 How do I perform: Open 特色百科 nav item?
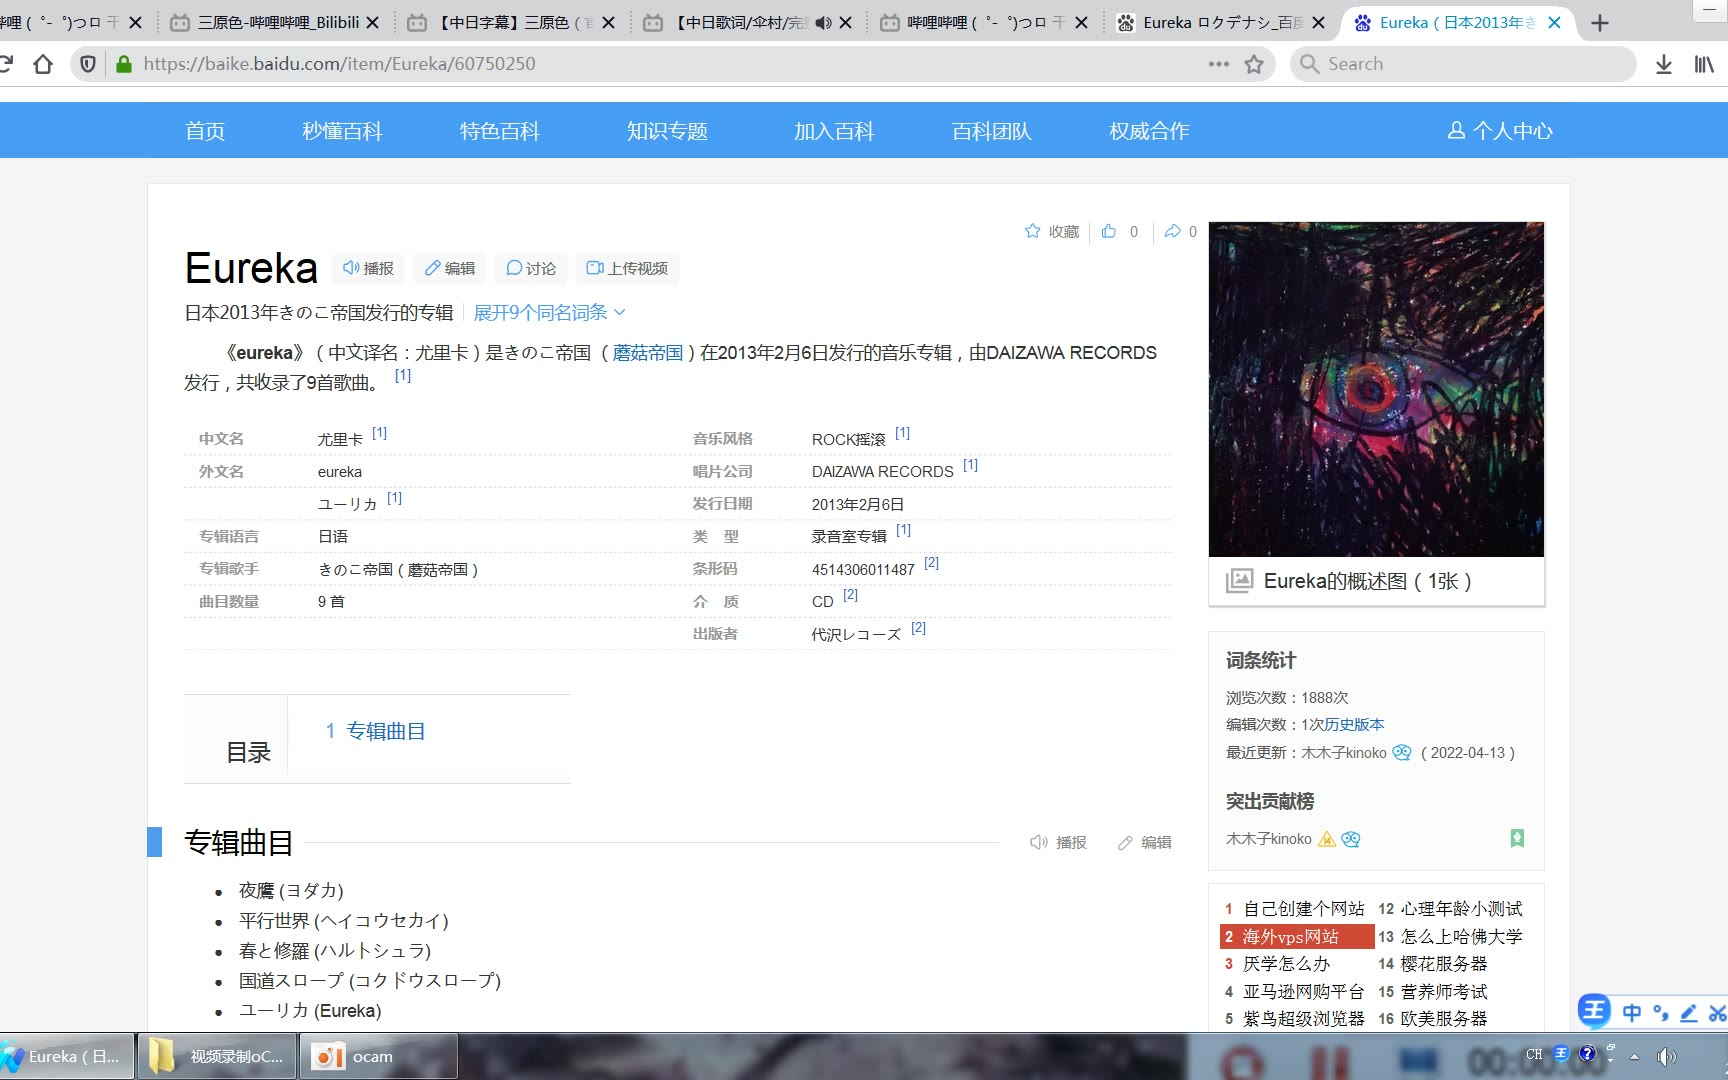point(499,131)
